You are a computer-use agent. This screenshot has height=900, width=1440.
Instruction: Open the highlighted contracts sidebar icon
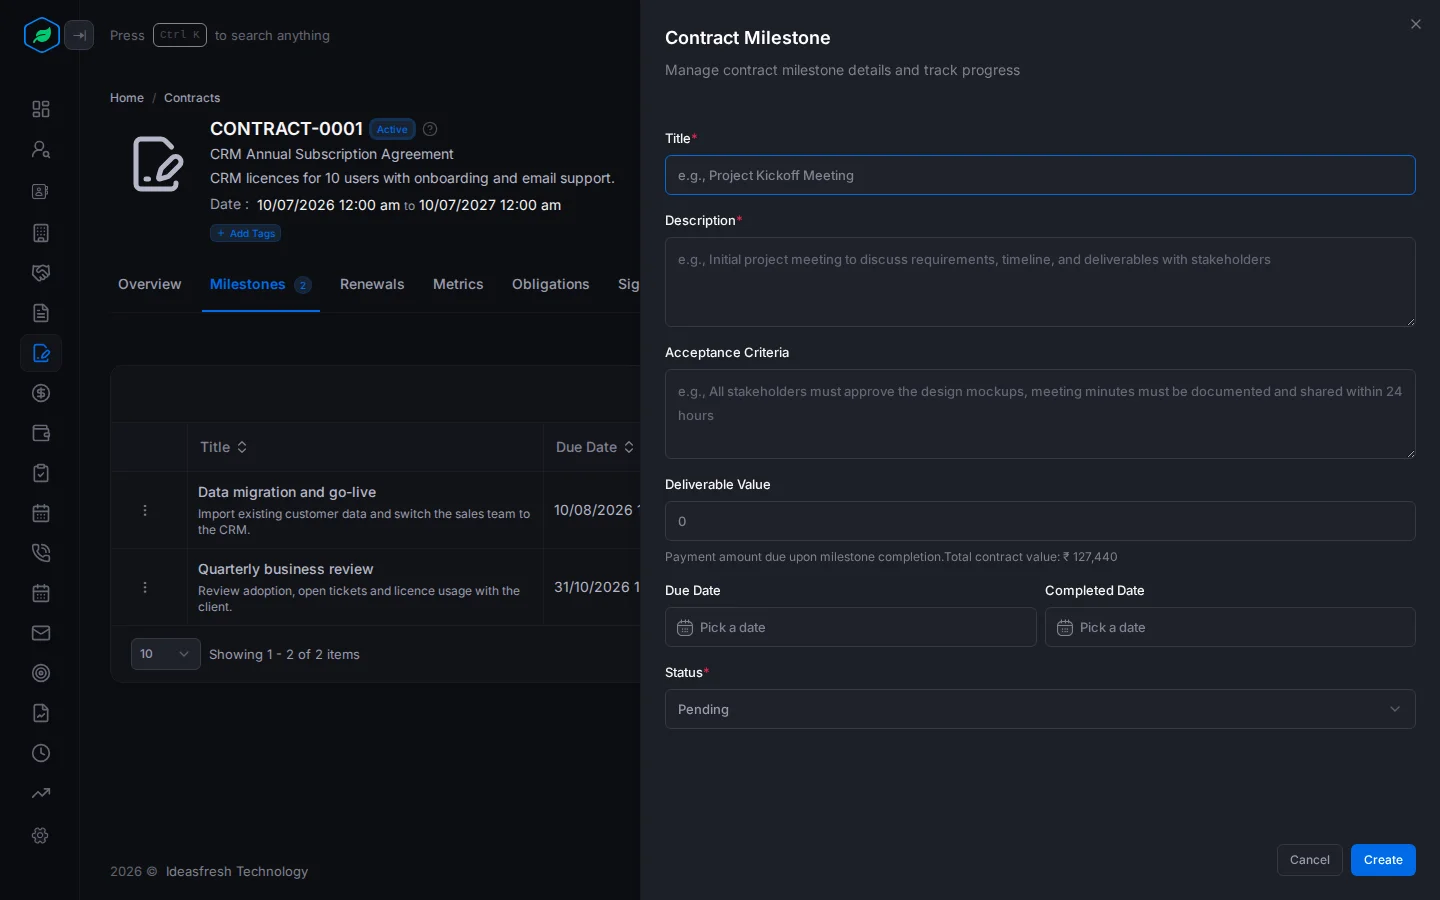point(41,353)
